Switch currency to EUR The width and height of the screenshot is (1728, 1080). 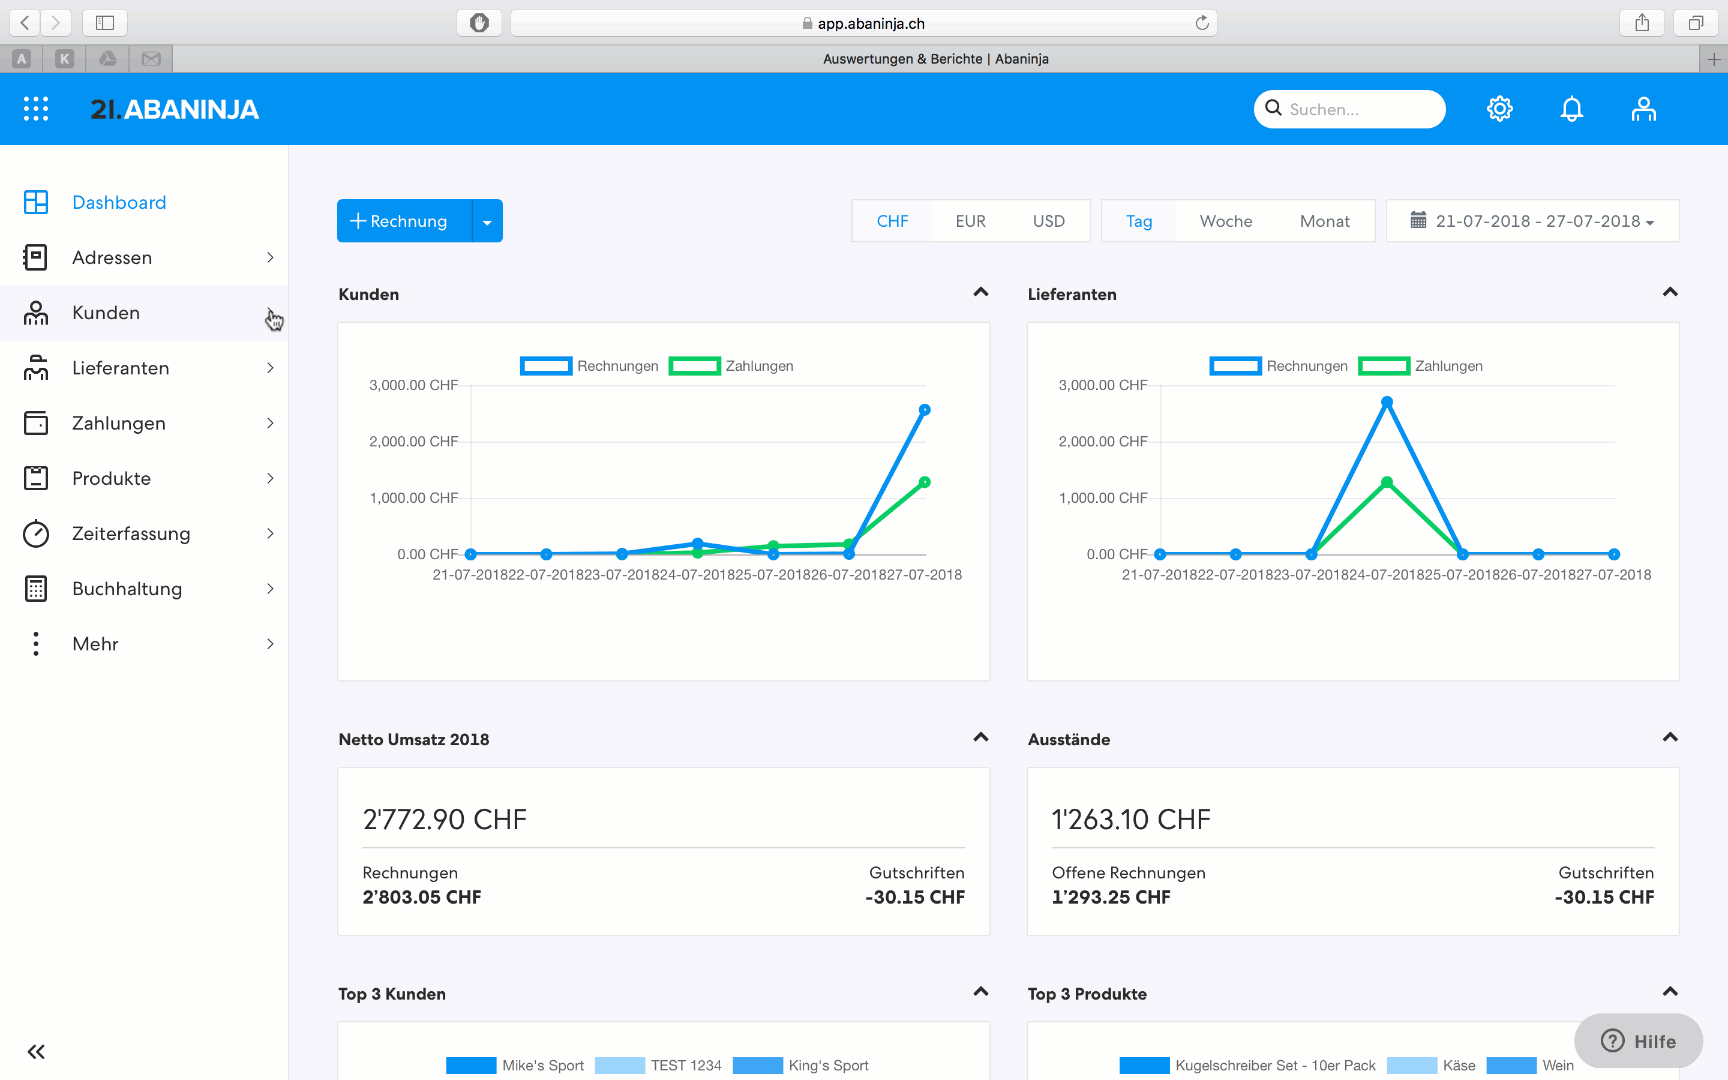coord(970,221)
